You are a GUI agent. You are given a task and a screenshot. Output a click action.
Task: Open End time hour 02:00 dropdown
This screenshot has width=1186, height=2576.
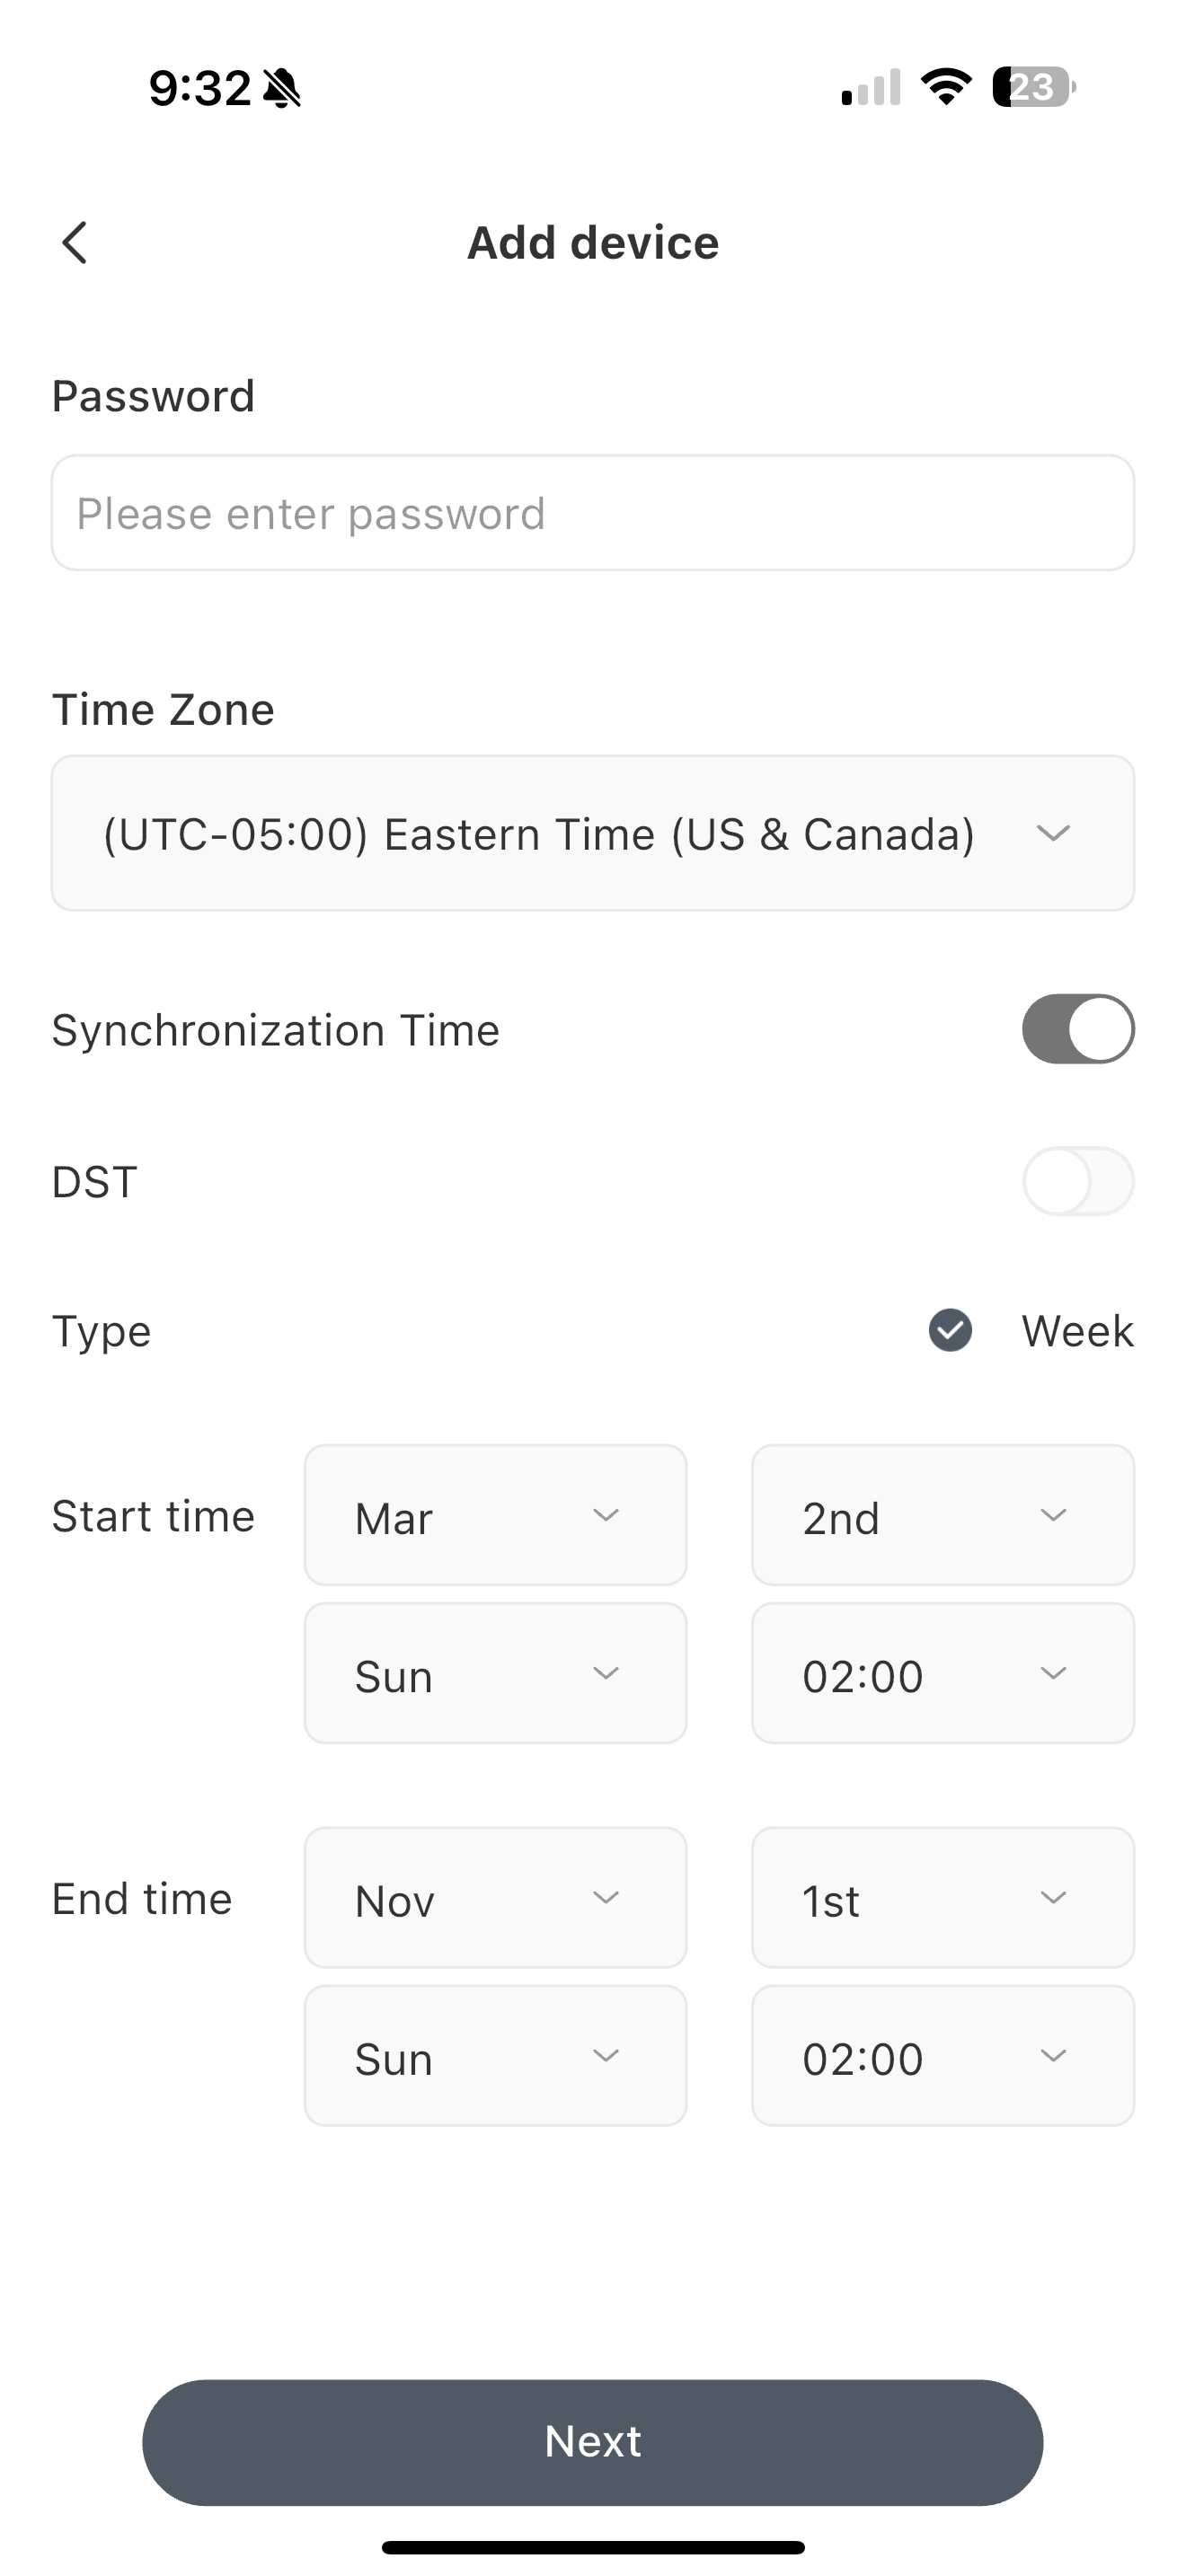tap(942, 2056)
